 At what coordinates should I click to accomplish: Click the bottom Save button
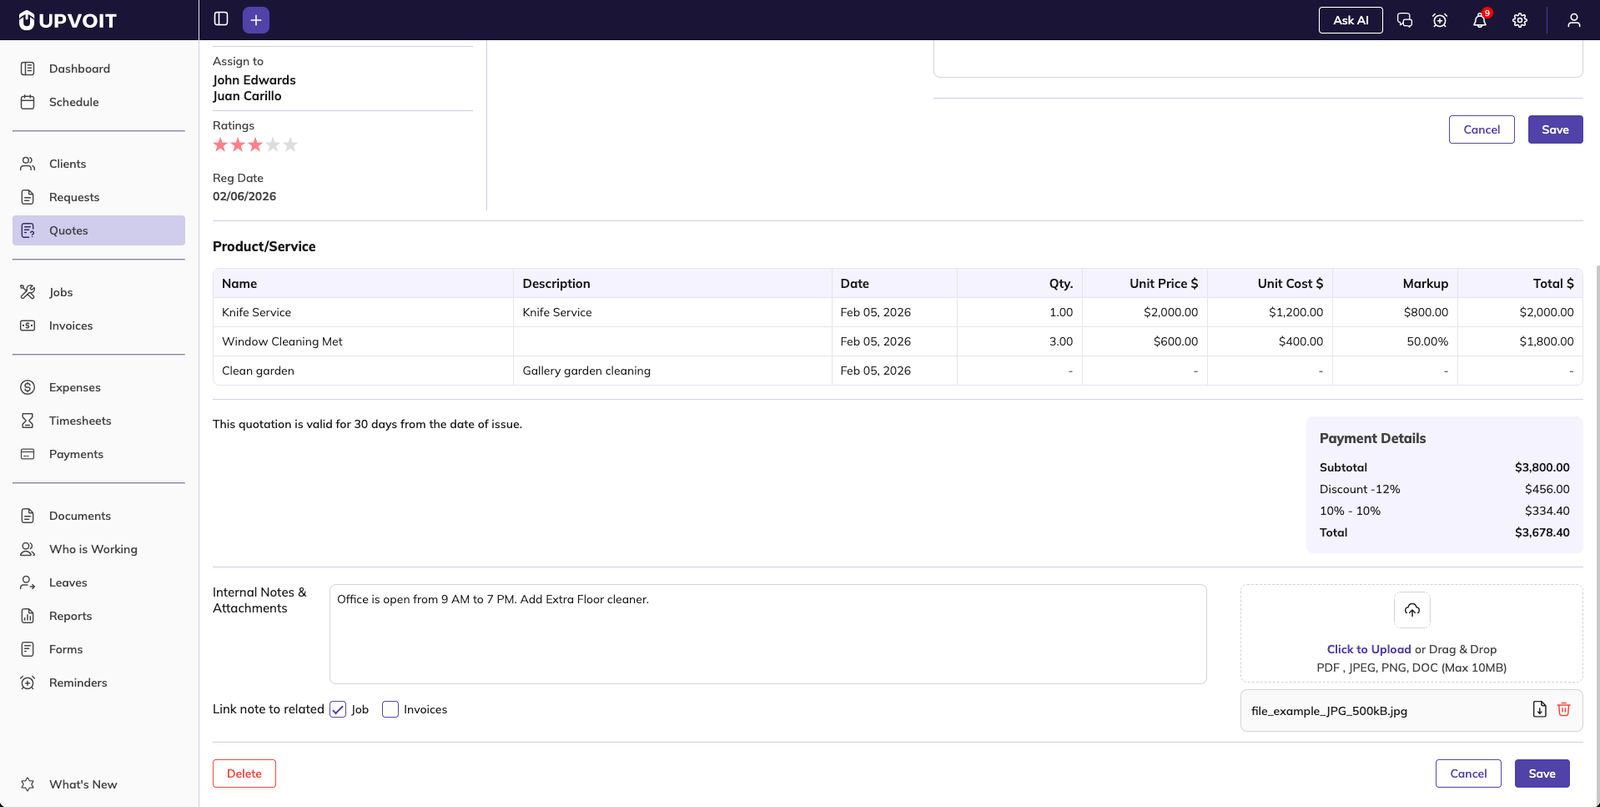click(1541, 774)
